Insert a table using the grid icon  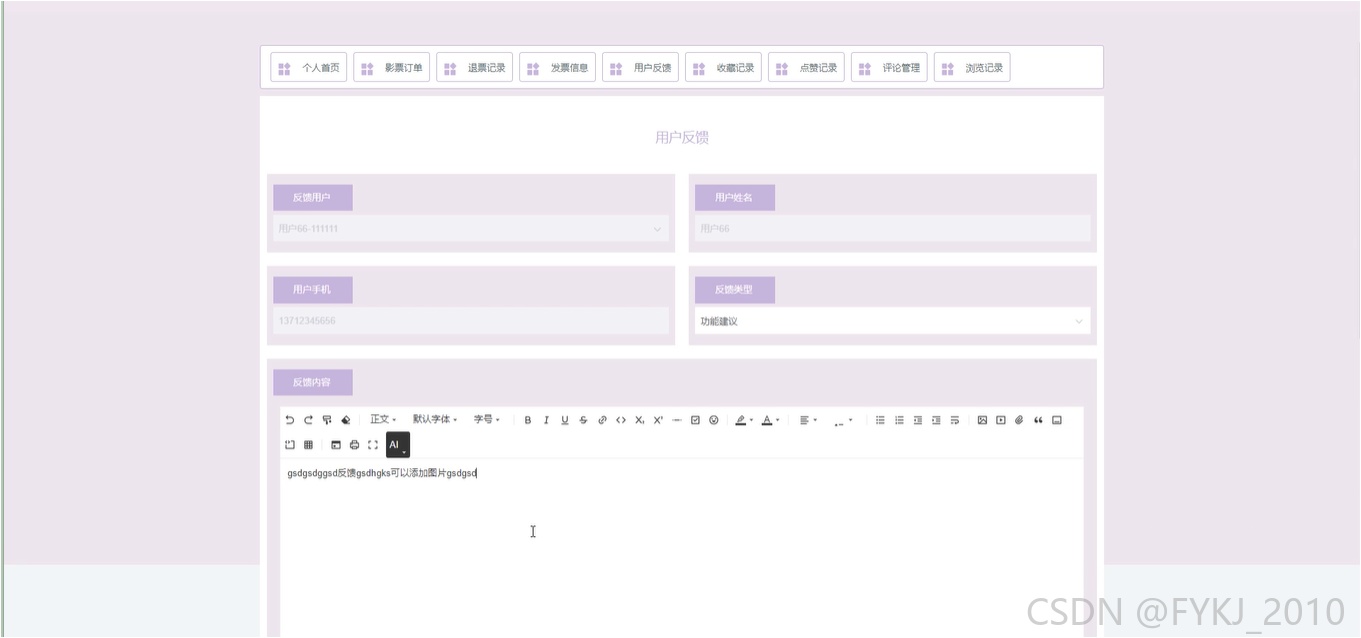(308, 445)
